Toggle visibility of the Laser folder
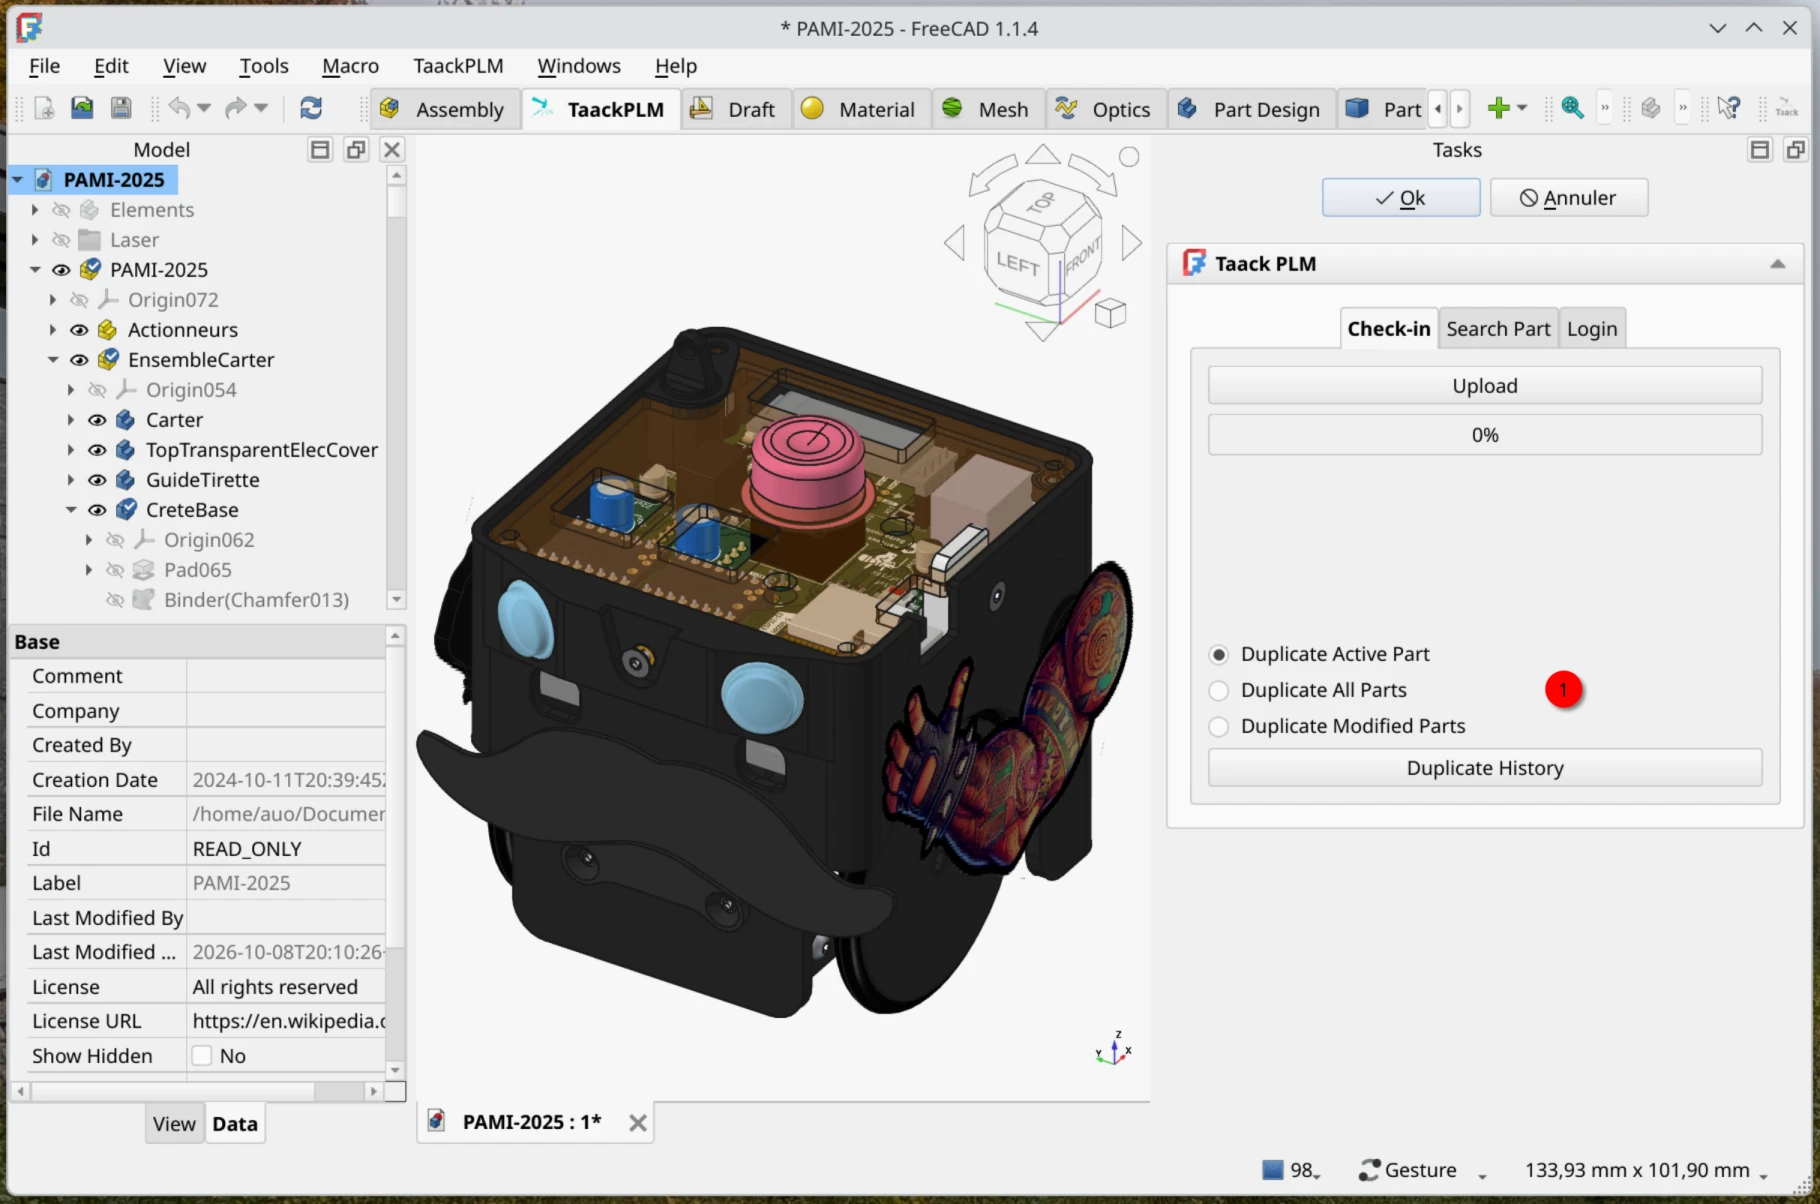 click(x=61, y=240)
